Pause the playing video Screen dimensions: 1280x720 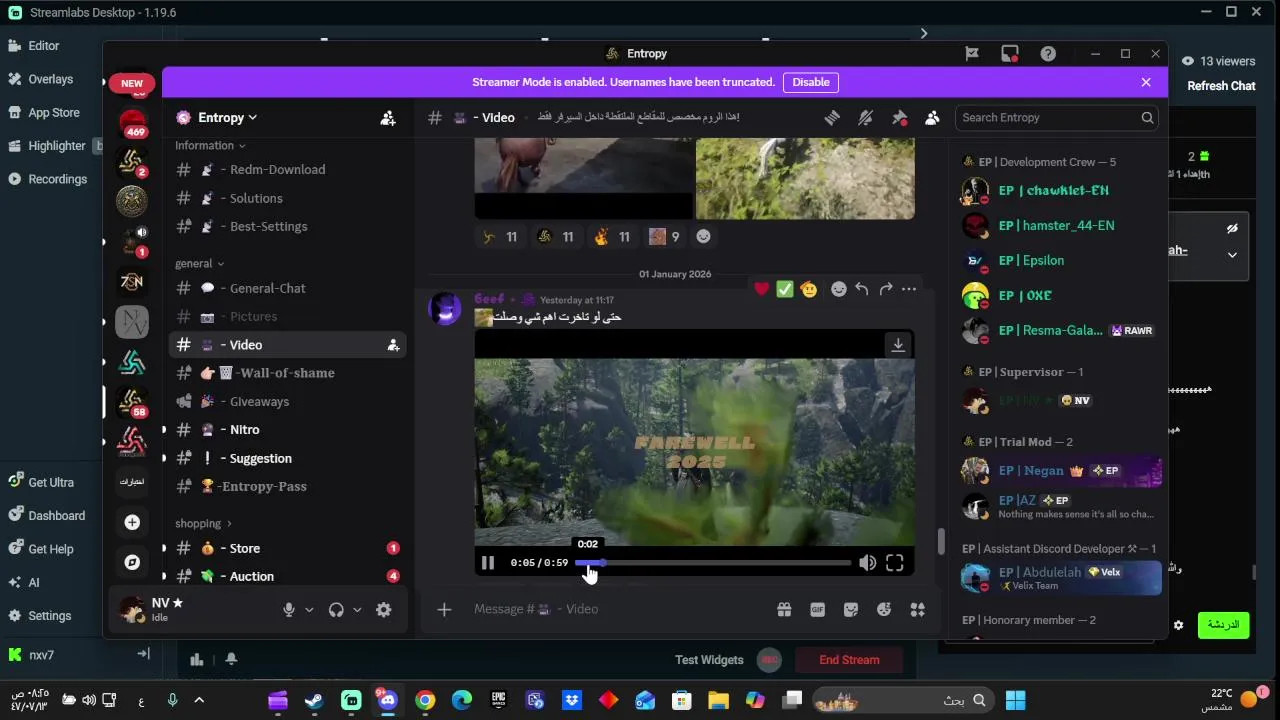coord(488,563)
